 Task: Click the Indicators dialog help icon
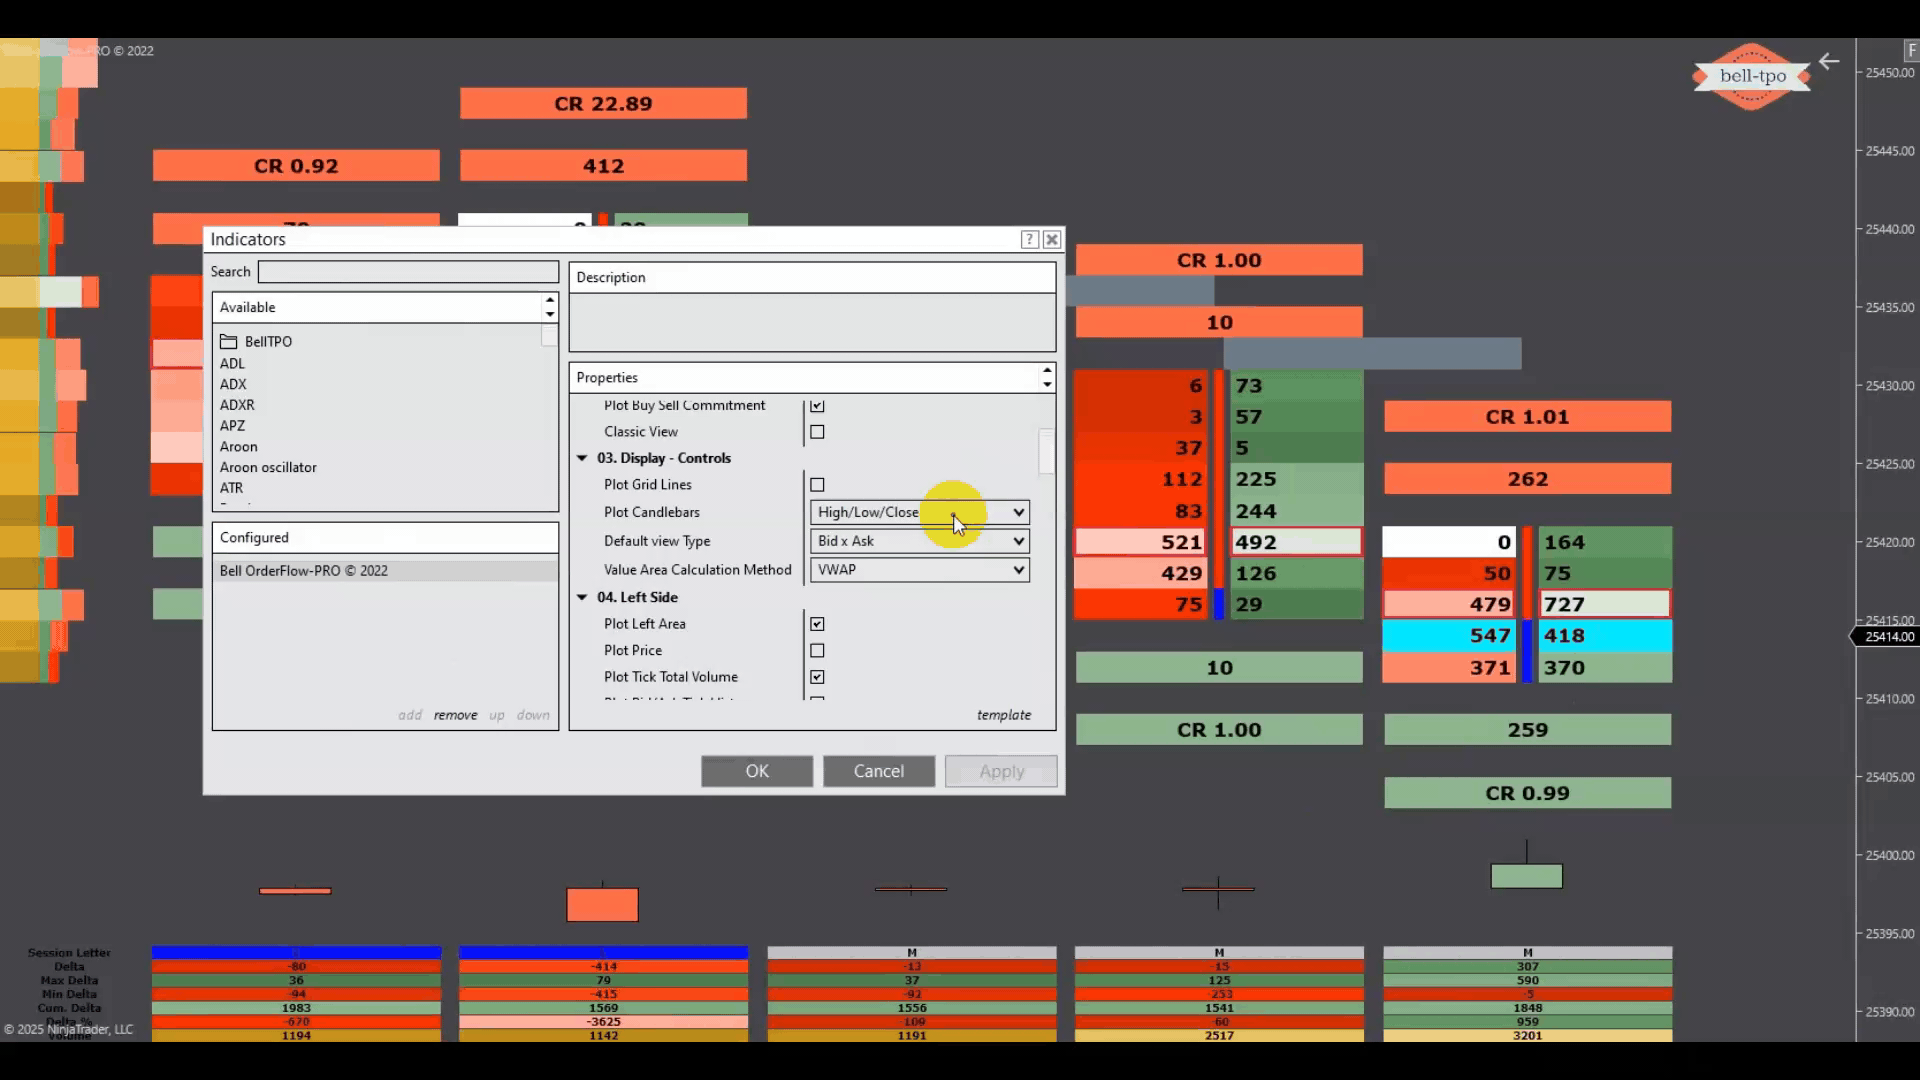(x=1029, y=239)
